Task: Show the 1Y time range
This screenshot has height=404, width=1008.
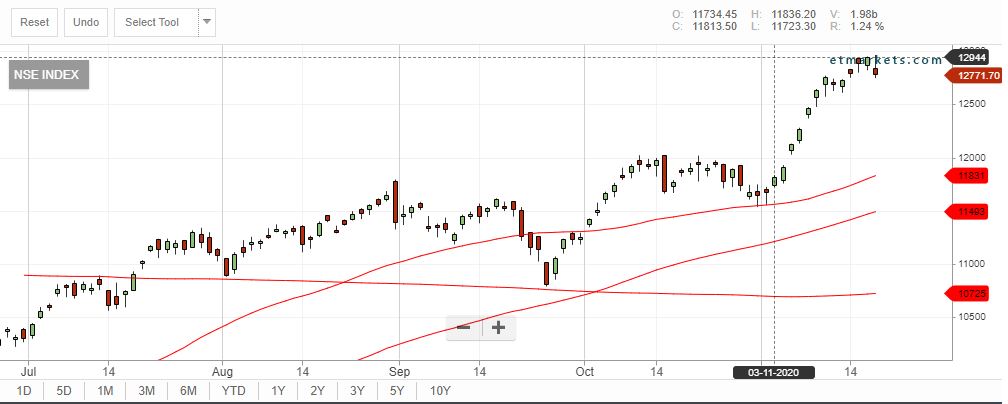Action: [x=278, y=391]
